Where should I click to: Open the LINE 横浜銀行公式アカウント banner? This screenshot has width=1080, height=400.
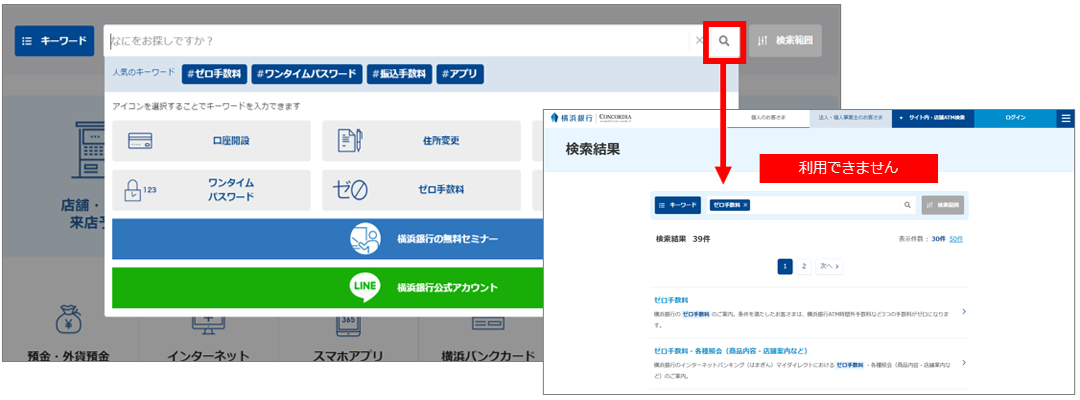327,288
